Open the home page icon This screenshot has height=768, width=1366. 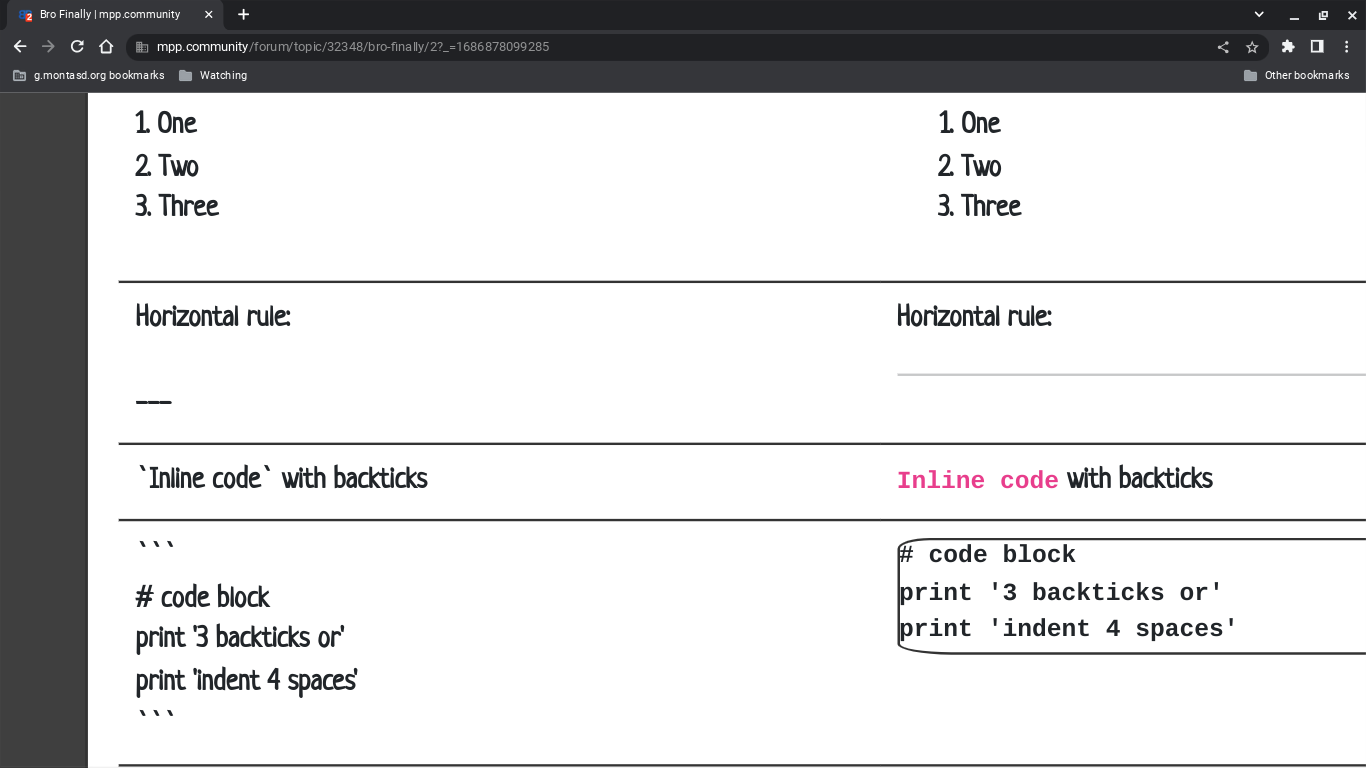pyautogui.click(x=106, y=47)
